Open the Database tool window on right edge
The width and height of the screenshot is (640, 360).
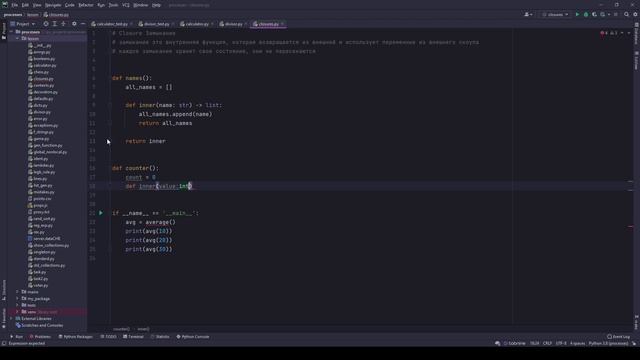pos(636,34)
